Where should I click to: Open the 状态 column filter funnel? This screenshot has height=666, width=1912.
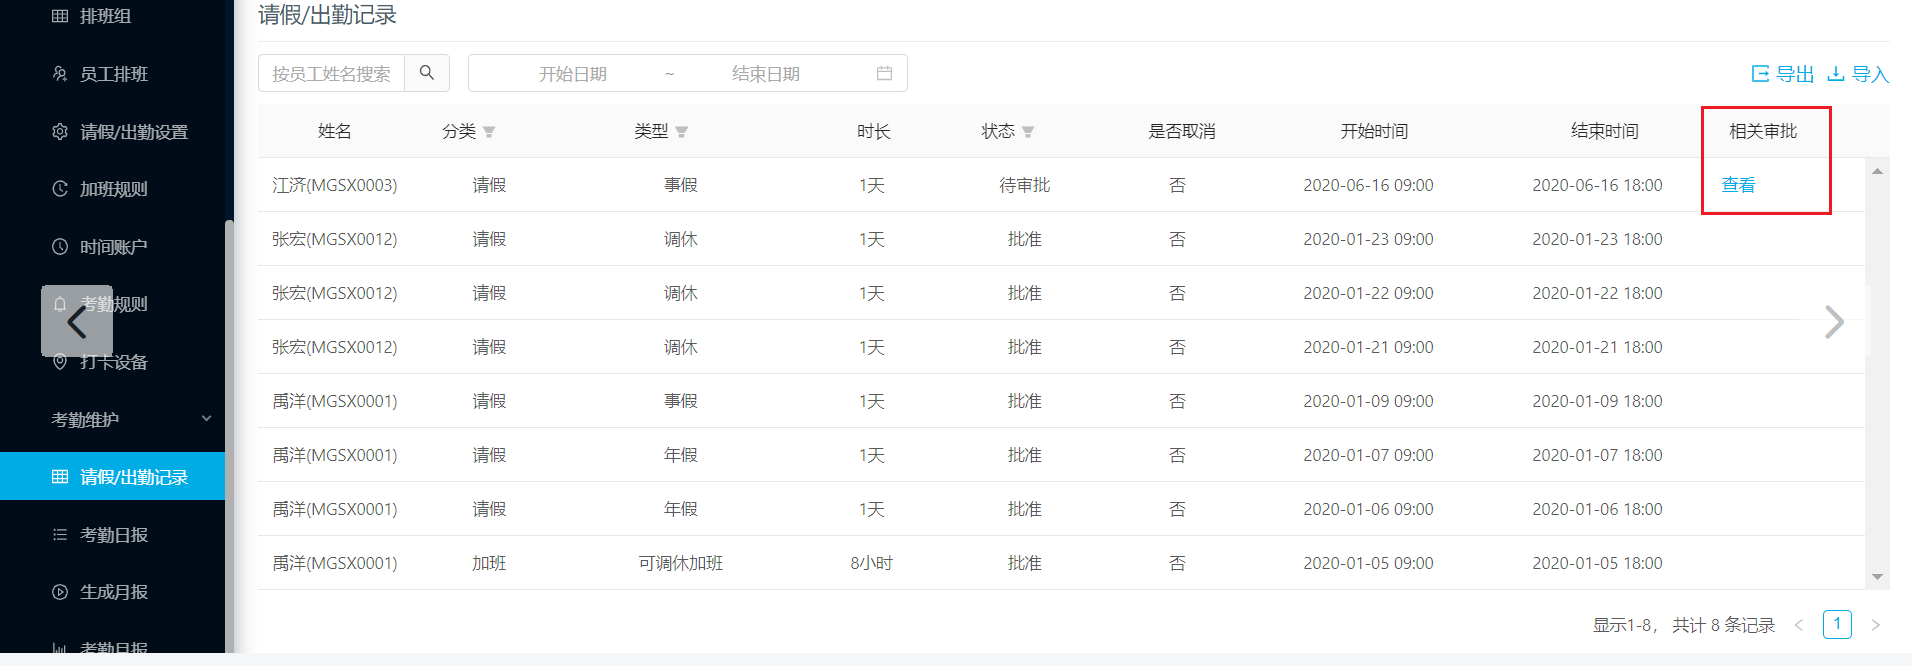coord(1028,132)
